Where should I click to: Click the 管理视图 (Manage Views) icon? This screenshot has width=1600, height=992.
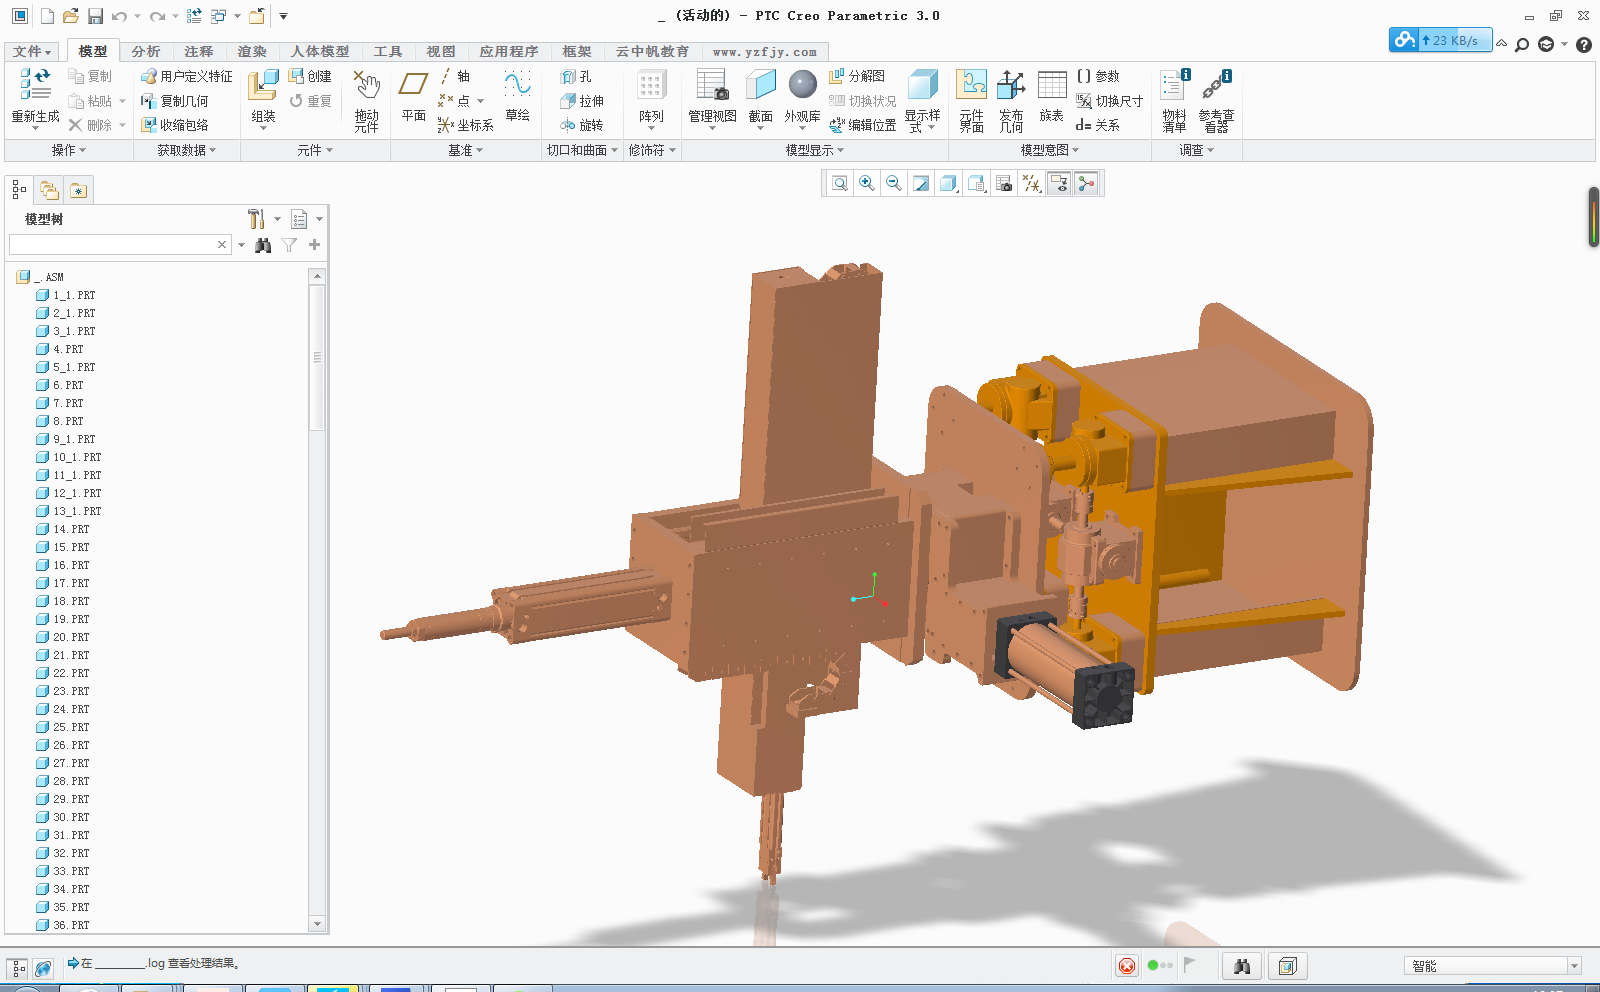click(712, 87)
